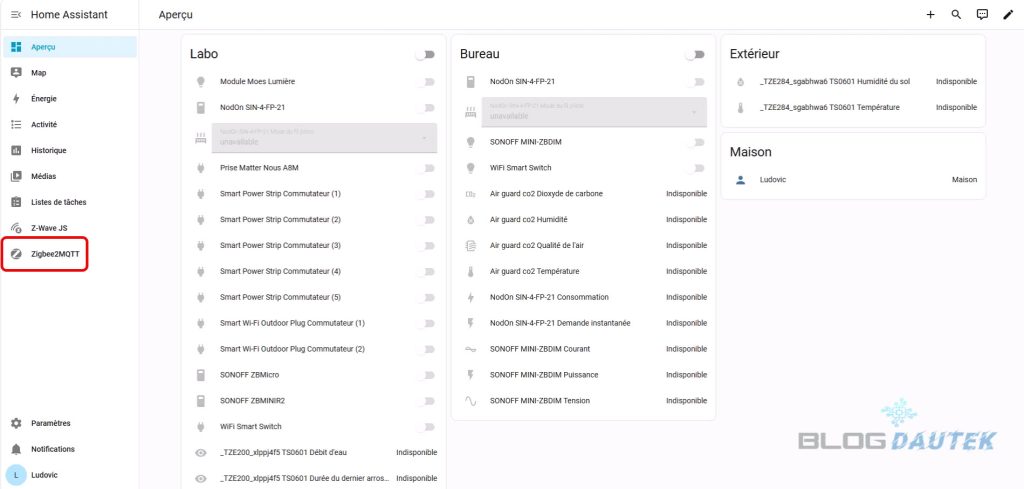This screenshot has height=489, width=1024.
Task: Open Smart Power Strip Commutateur (4) entity
Action: click(x=280, y=271)
